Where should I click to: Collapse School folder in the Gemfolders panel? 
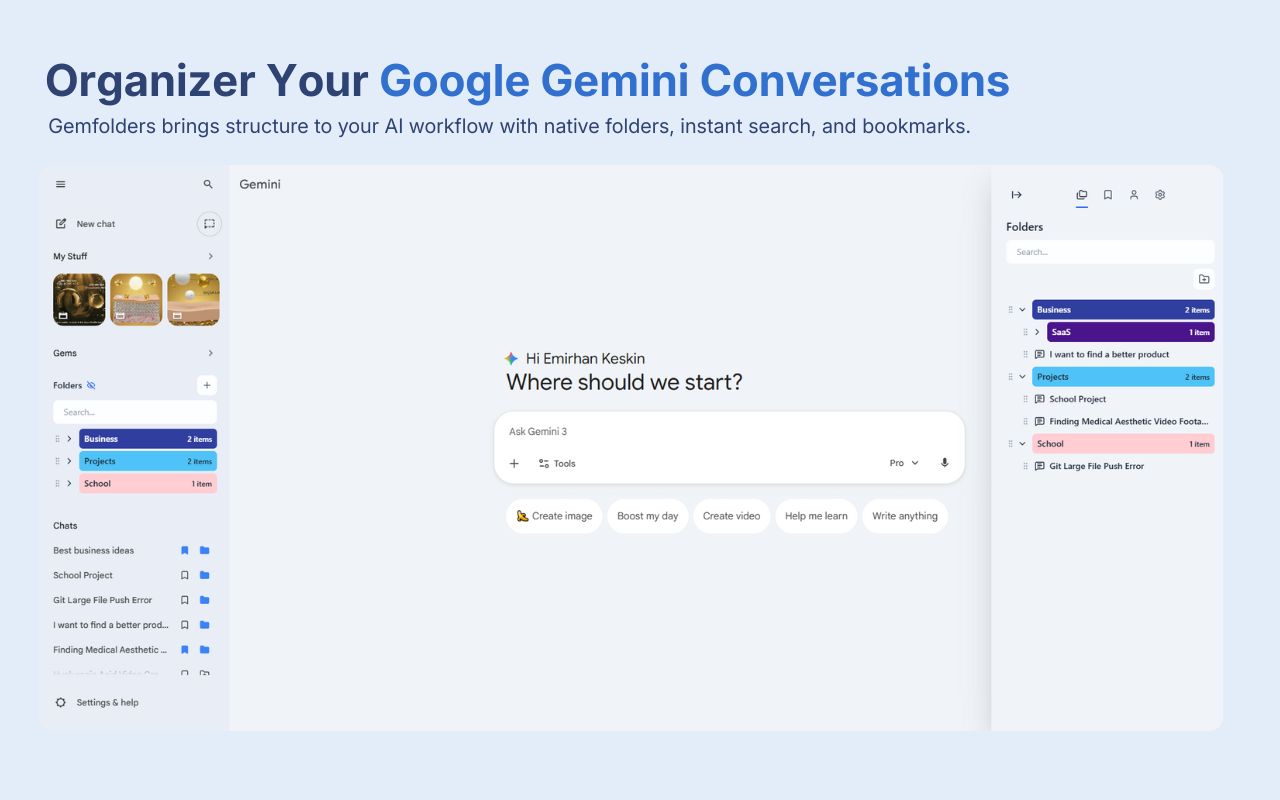click(1022, 444)
